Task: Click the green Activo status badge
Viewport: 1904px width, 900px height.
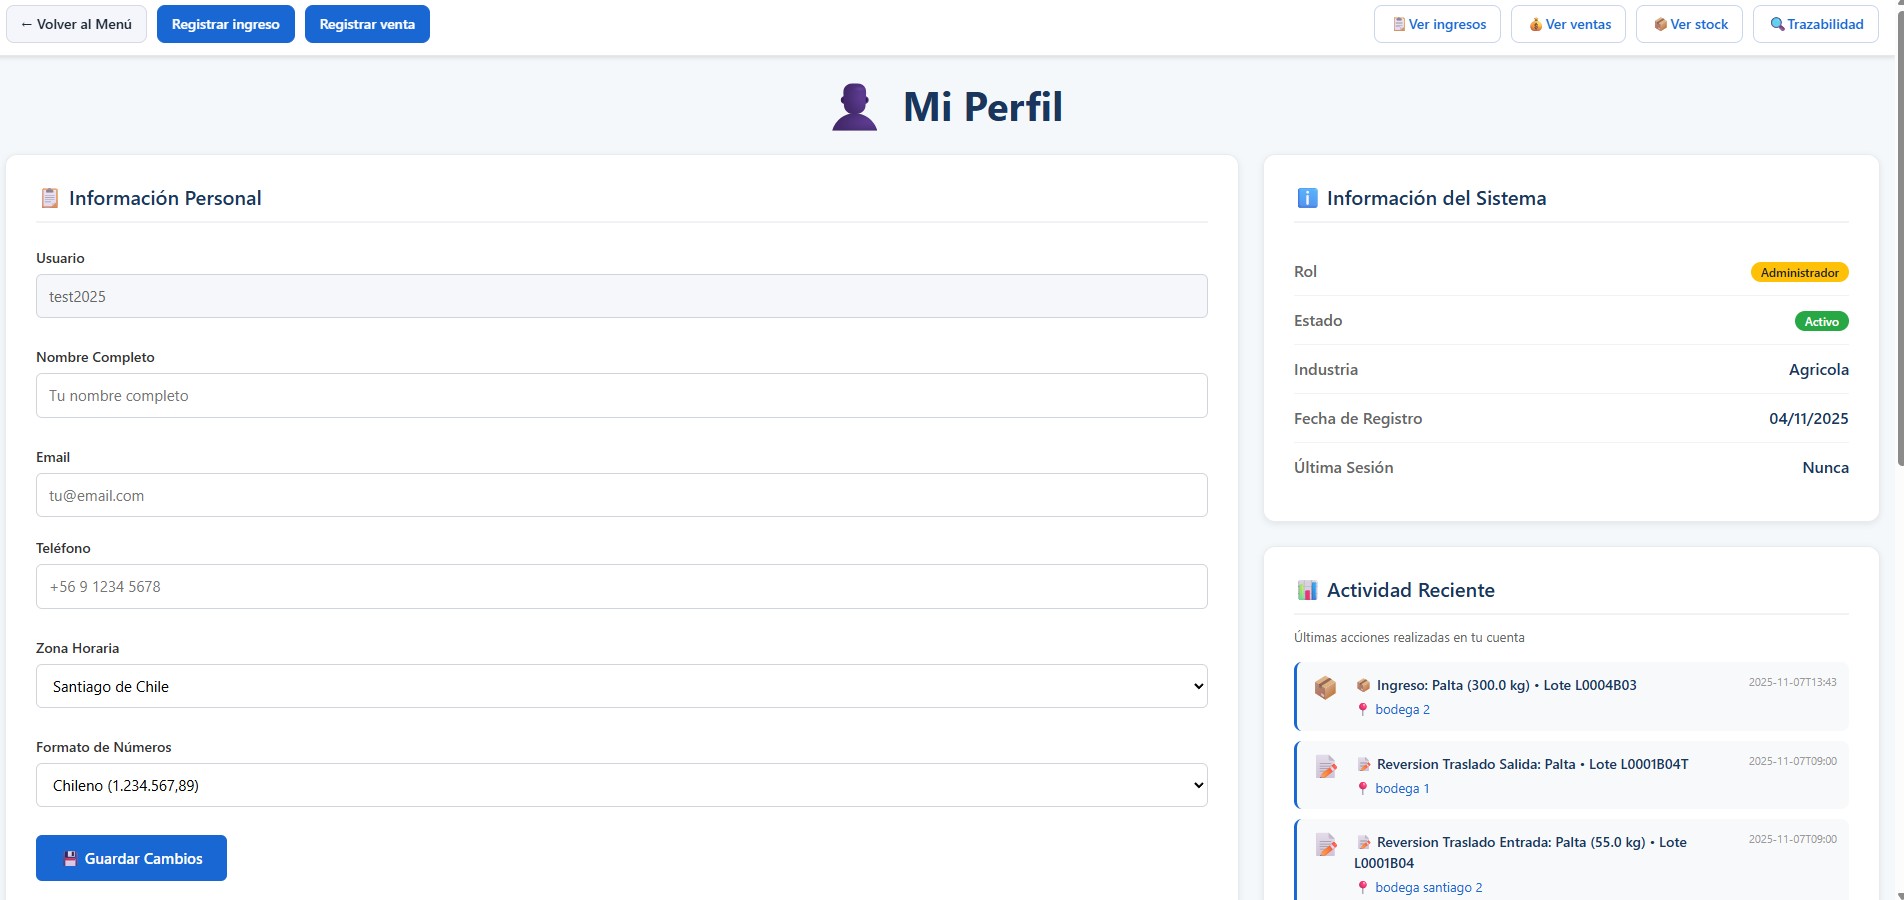Action: [1821, 320]
